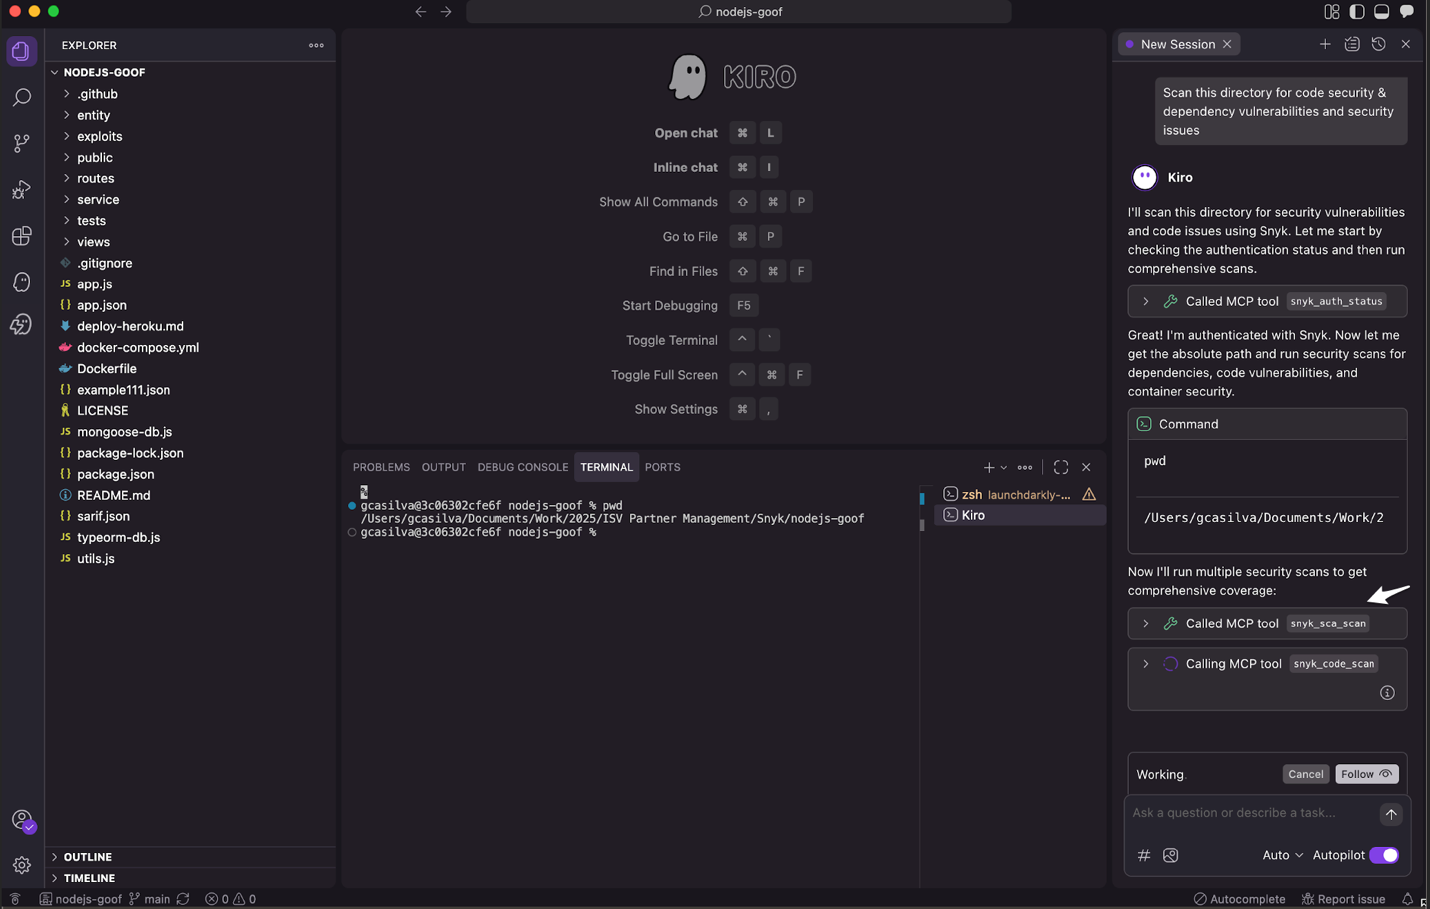Toggle the Autopilot switch
1430x909 pixels.
click(1384, 855)
